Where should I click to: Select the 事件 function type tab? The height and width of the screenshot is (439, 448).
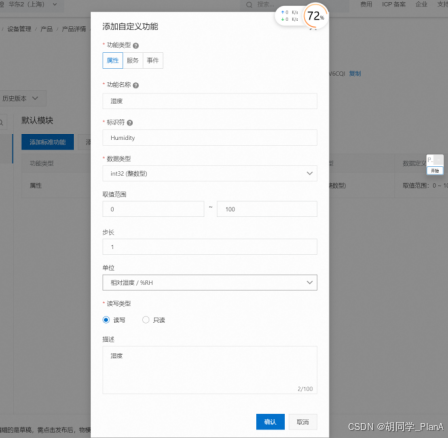pos(153,60)
